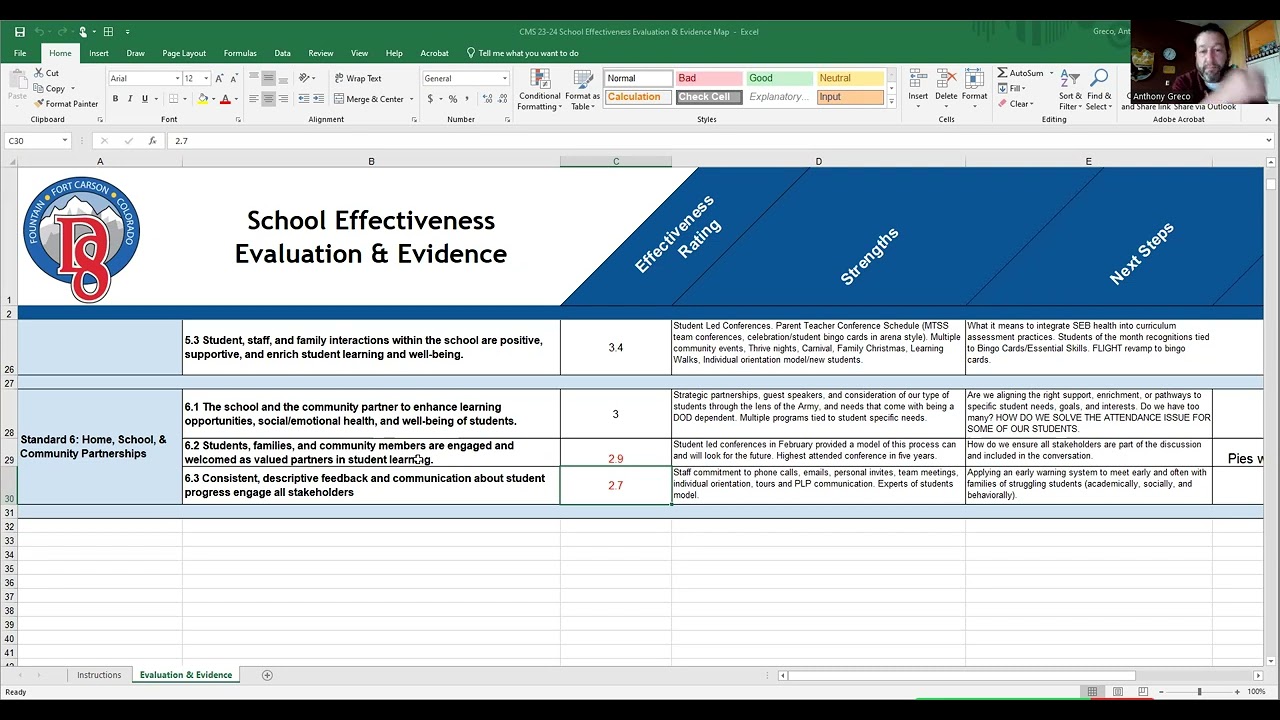Activate the Format Painter tool
The image size is (1280, 720).
(x=66, y=104)
